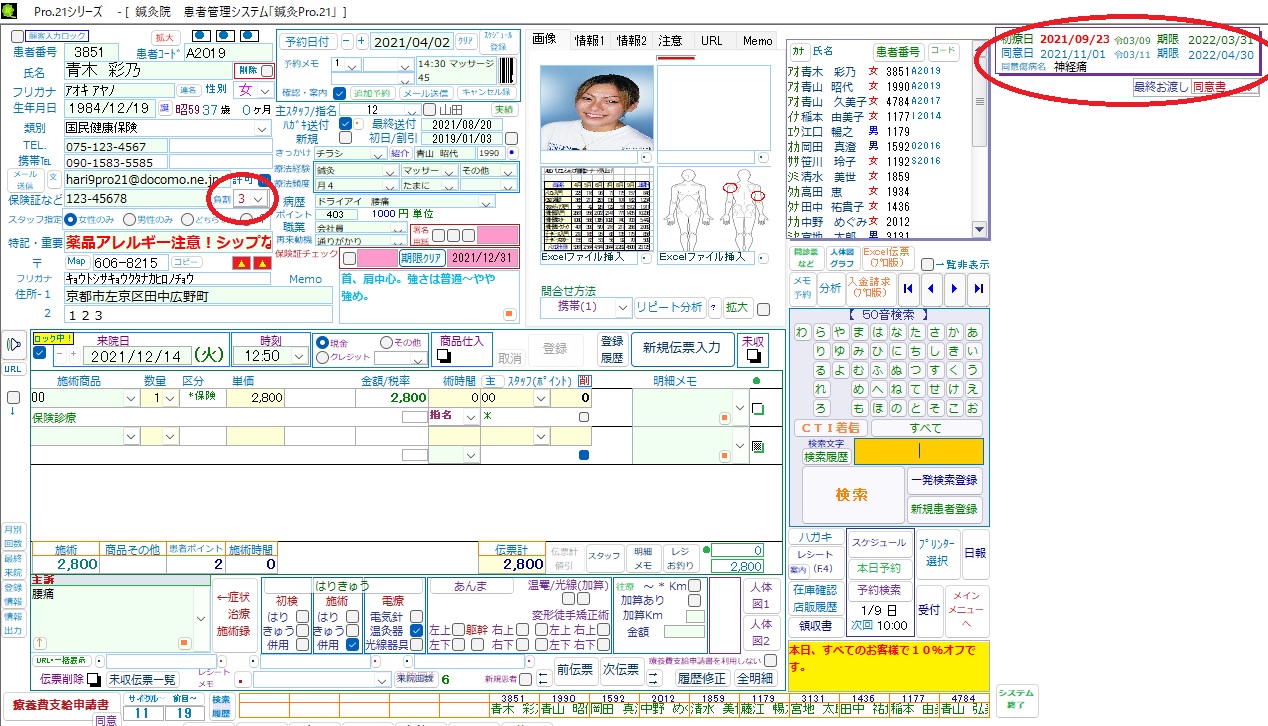This screenshot has width=1268, height=726.
Task: Jump to last patient record arrow
Action: [979, 288]
